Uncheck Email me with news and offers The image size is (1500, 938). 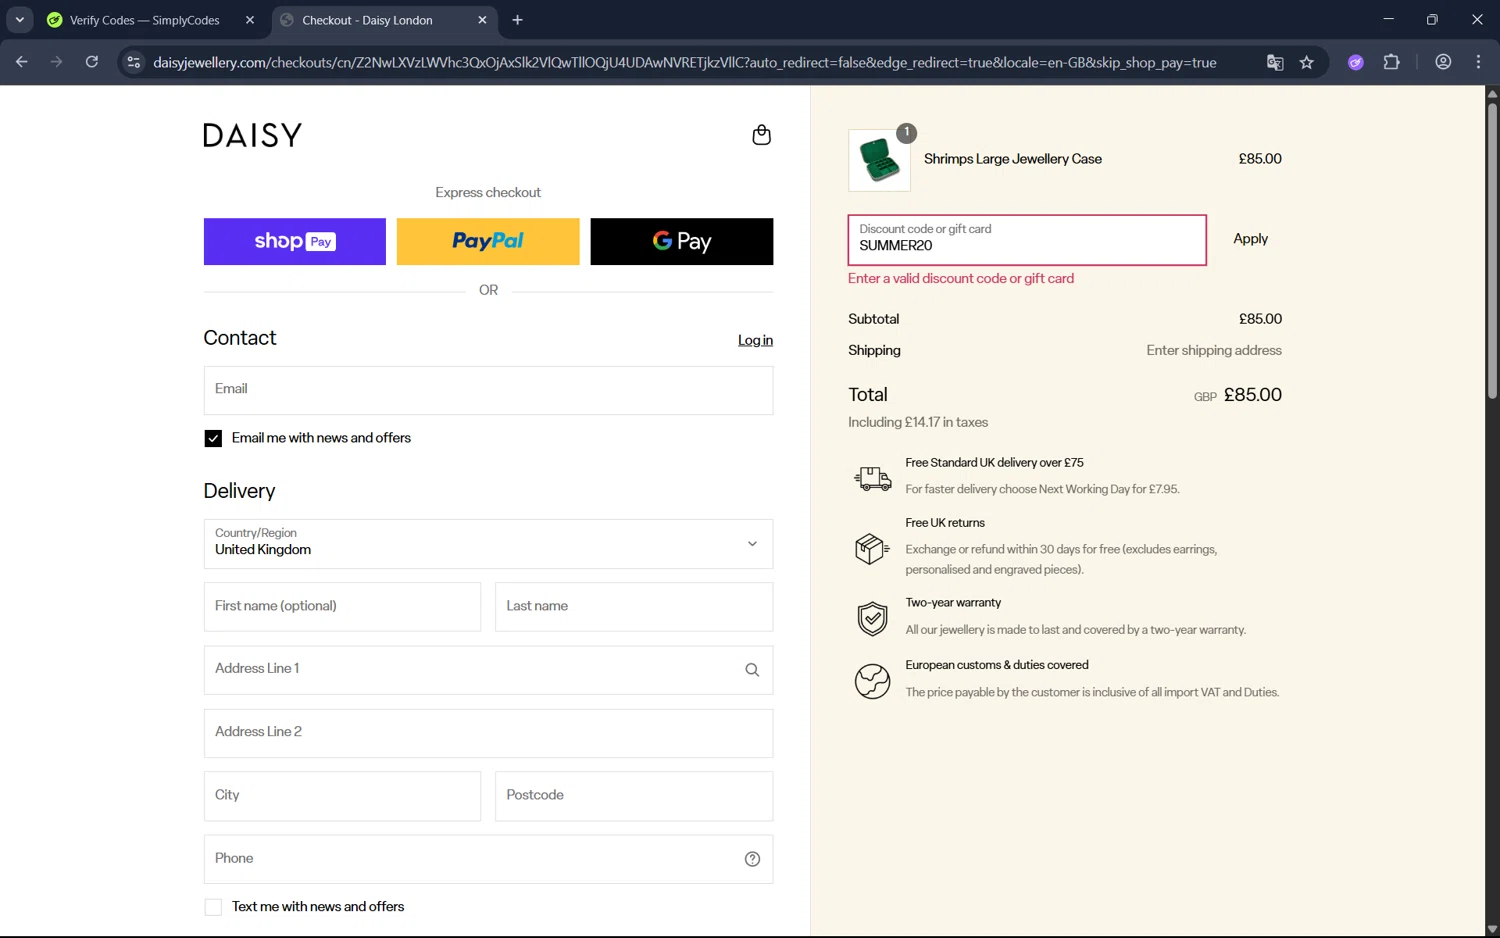tap(213, 438)
